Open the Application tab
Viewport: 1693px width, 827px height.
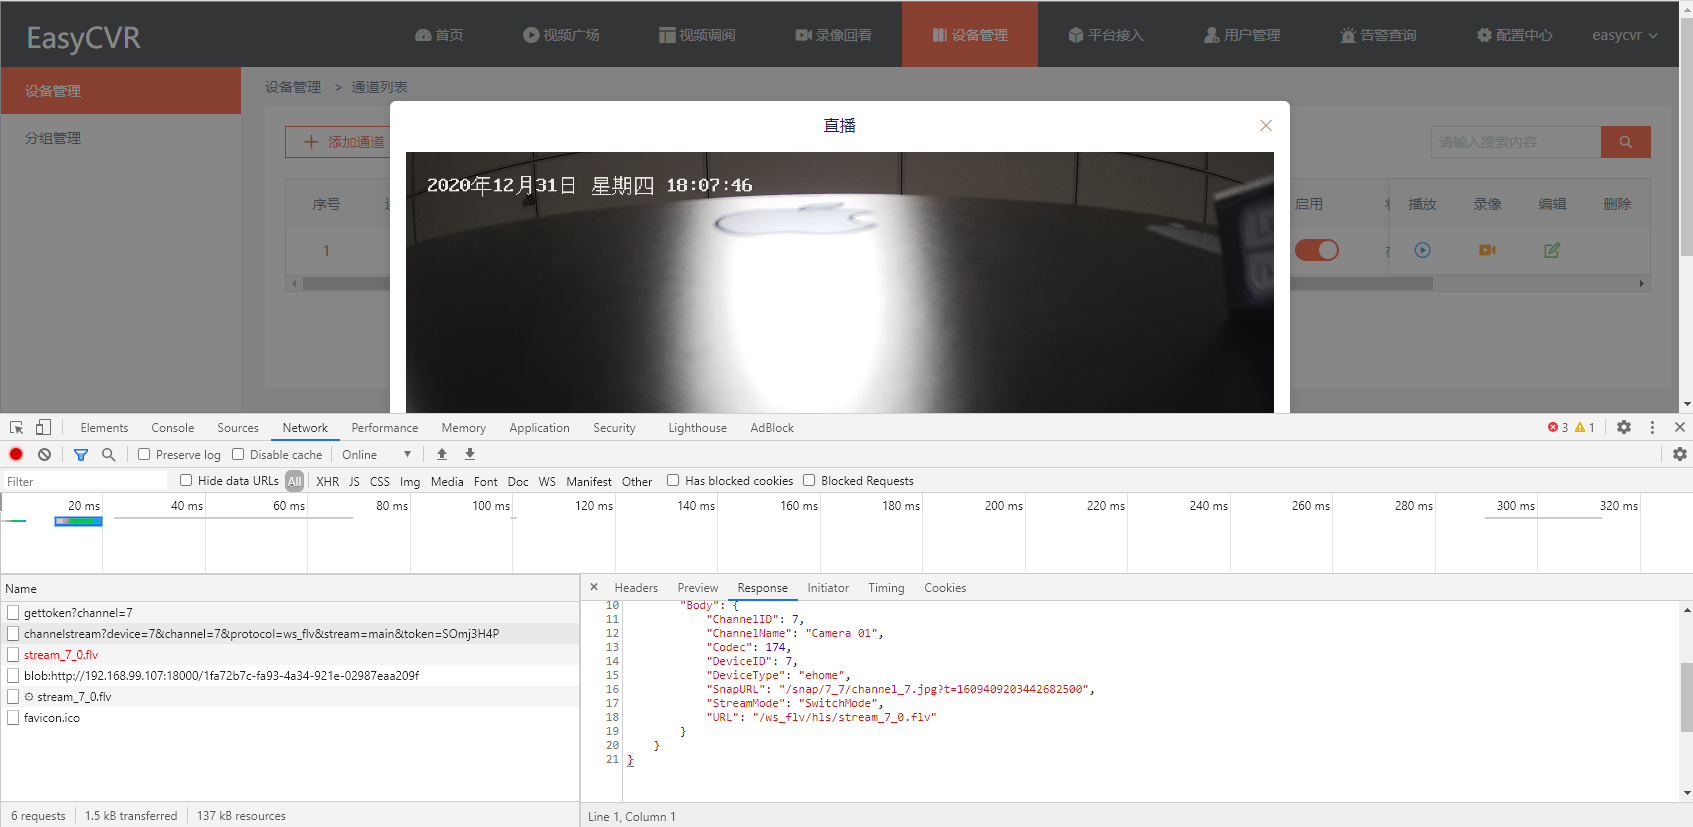coord(539,427)
